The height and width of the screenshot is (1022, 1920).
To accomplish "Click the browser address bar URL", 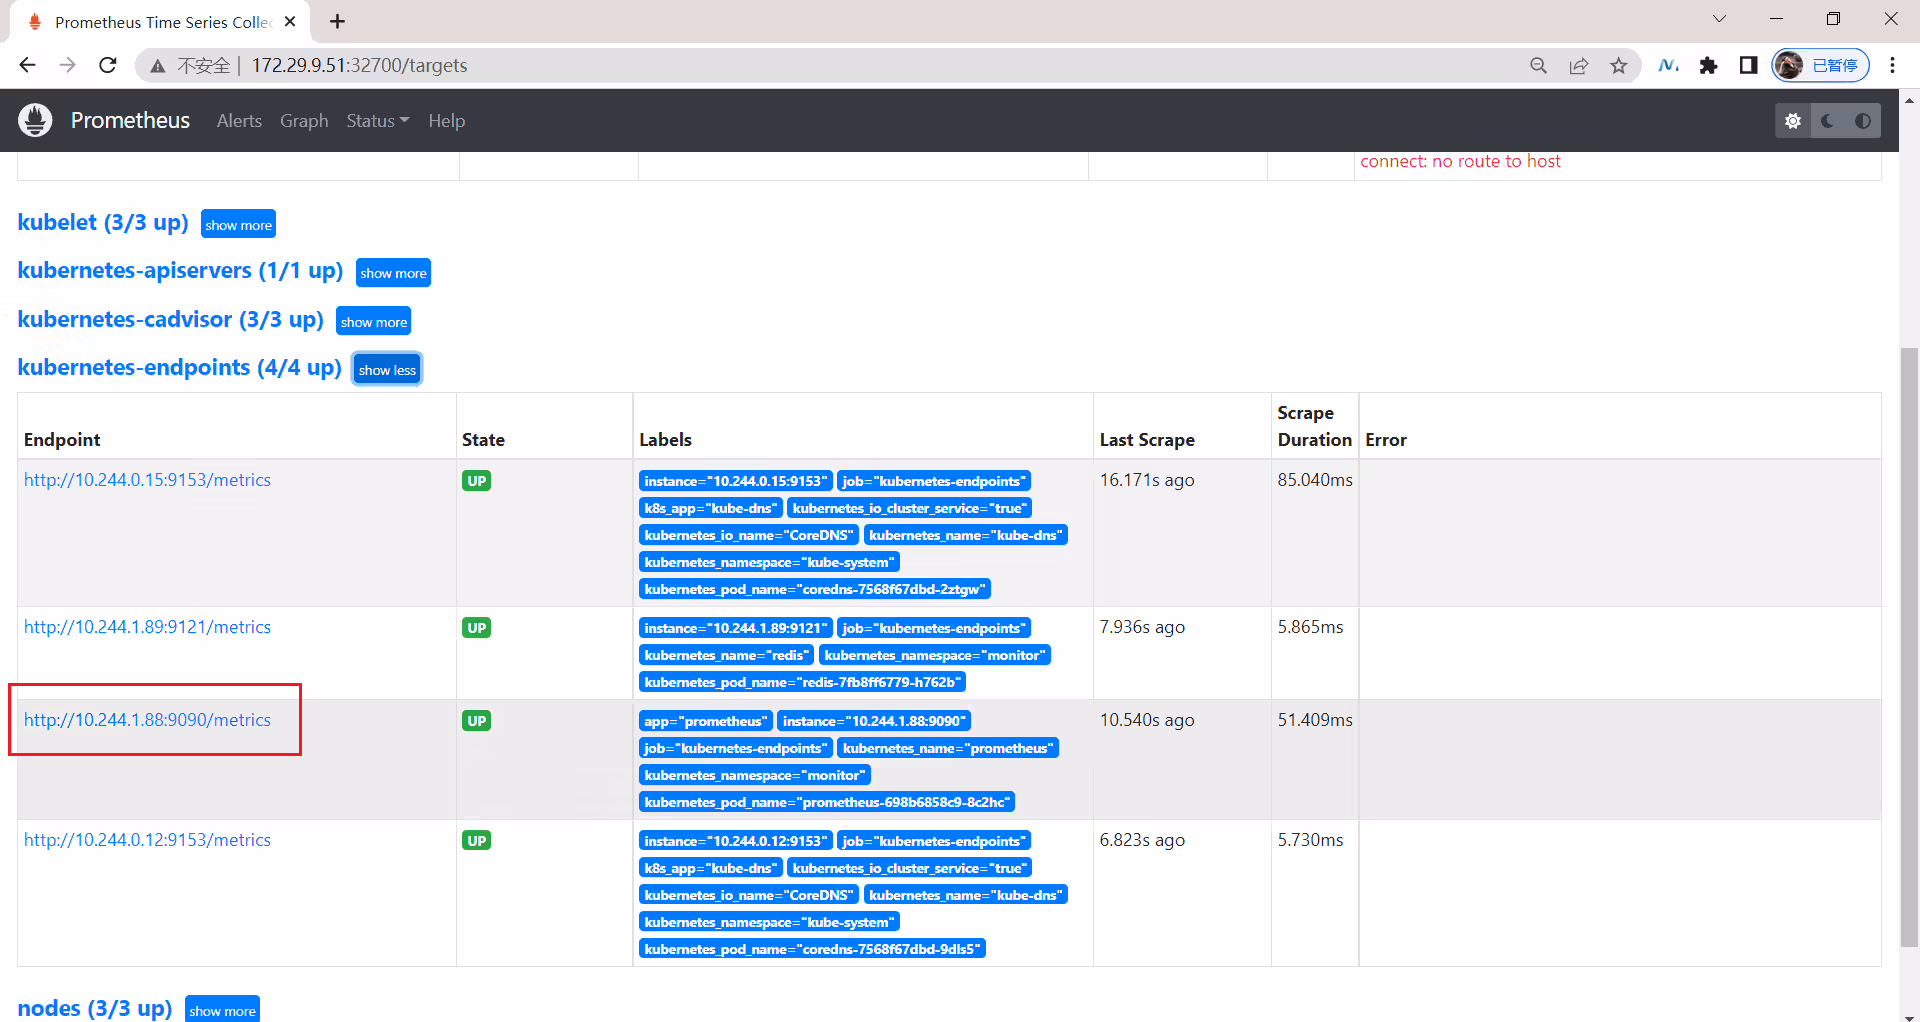I will [359, 65].
